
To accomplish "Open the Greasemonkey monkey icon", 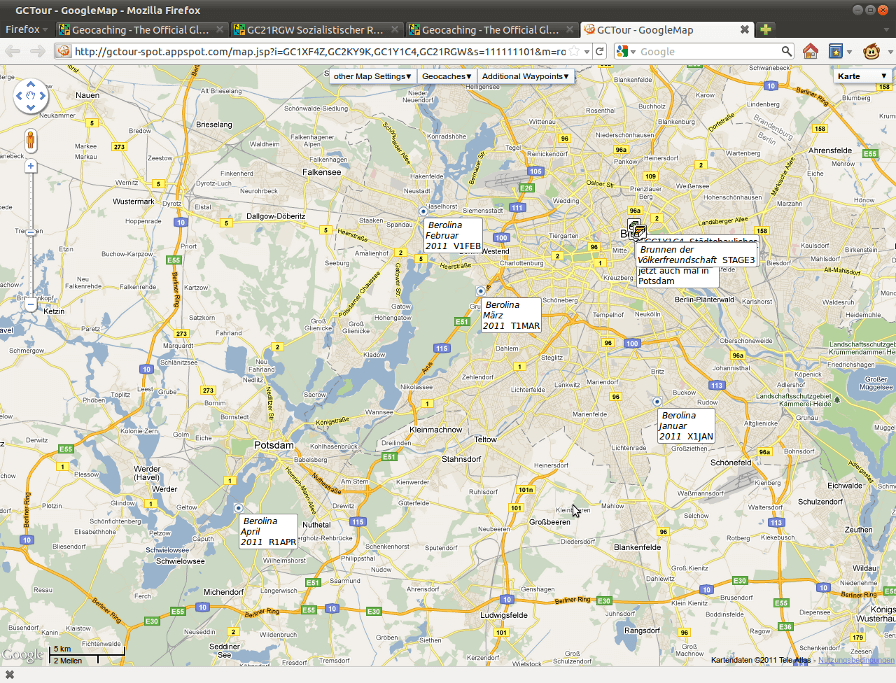I will click(871, 51).
